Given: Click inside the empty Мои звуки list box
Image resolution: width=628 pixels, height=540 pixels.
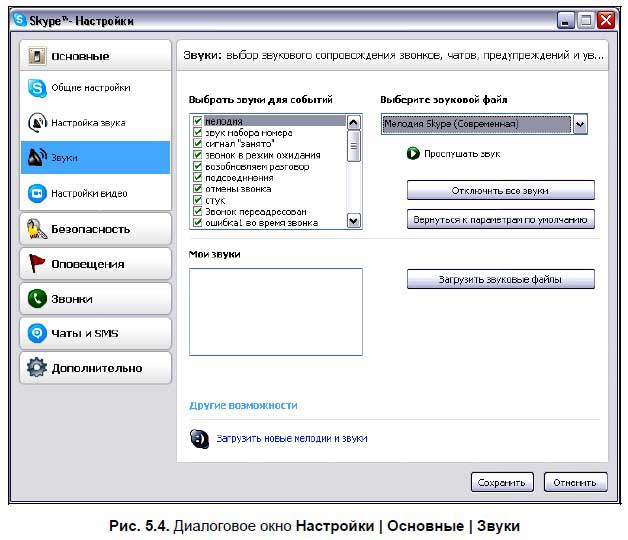Looking at the screenshot, I should click(275, 311).
